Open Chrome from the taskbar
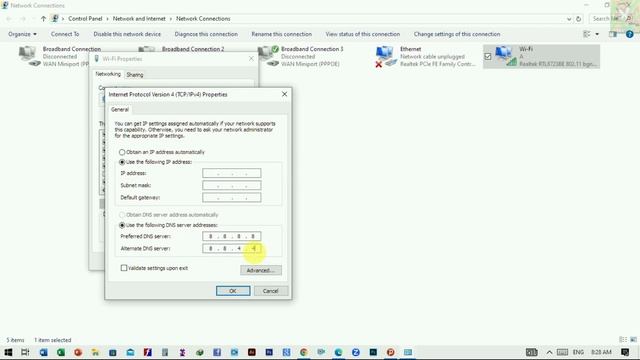640x360 pixels. 304,352
